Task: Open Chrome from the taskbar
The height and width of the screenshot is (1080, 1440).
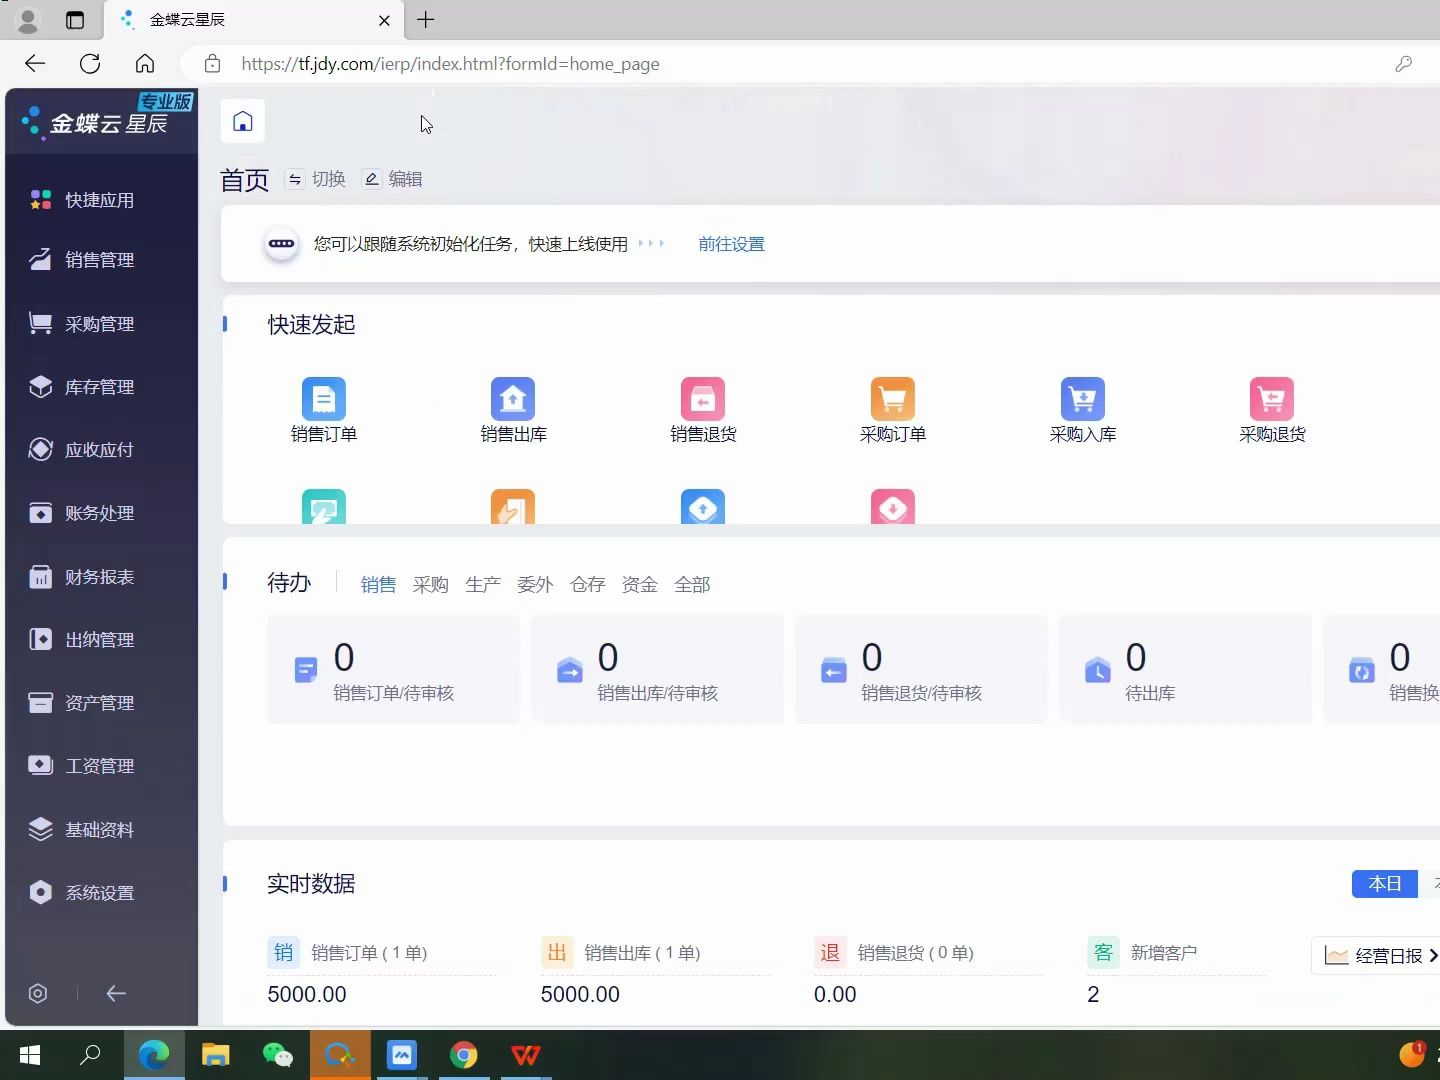Action: [464, 1055]
